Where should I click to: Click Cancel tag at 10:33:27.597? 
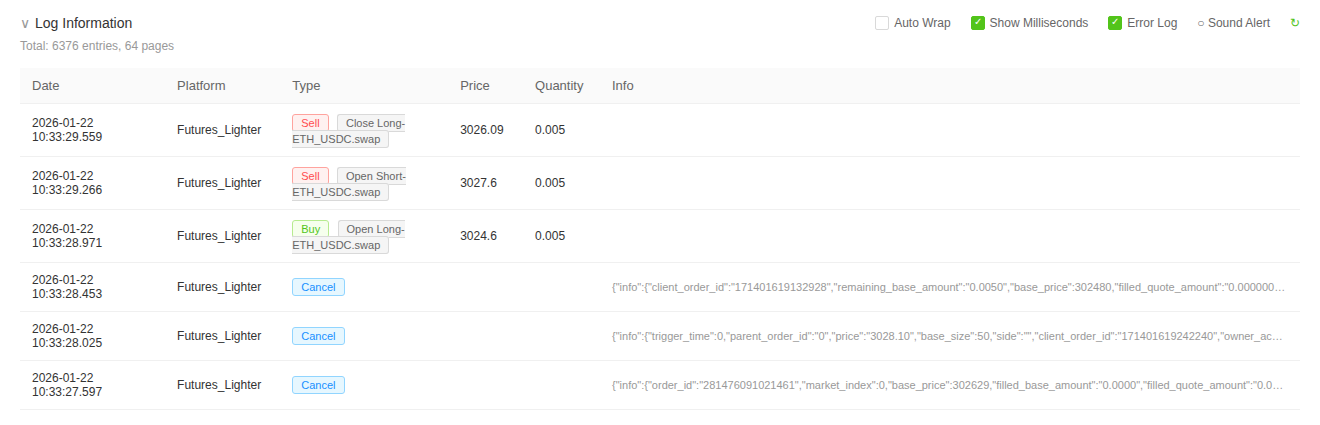[x=318, y=385]
